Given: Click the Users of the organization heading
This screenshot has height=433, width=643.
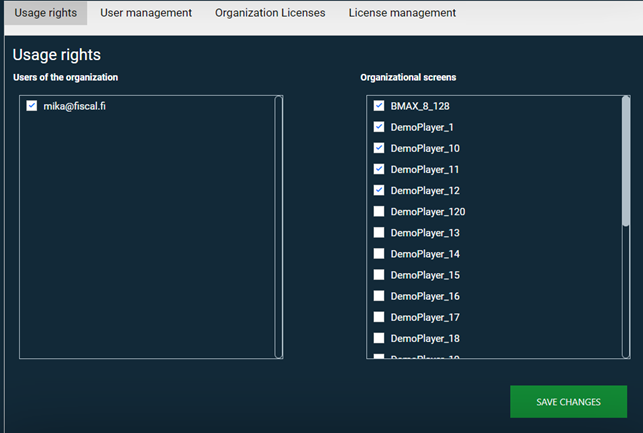Looking at the screenshot, I should (x=65, y=77).
